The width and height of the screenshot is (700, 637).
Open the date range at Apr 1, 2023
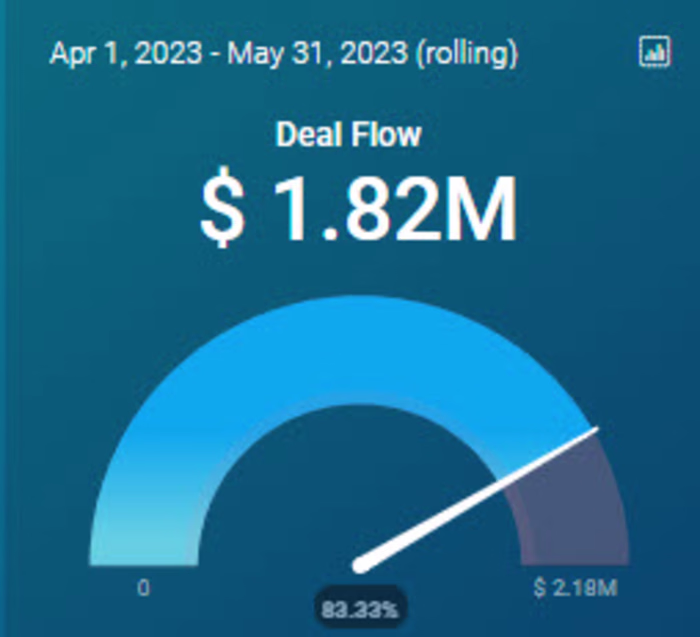(x=127, y=53)
